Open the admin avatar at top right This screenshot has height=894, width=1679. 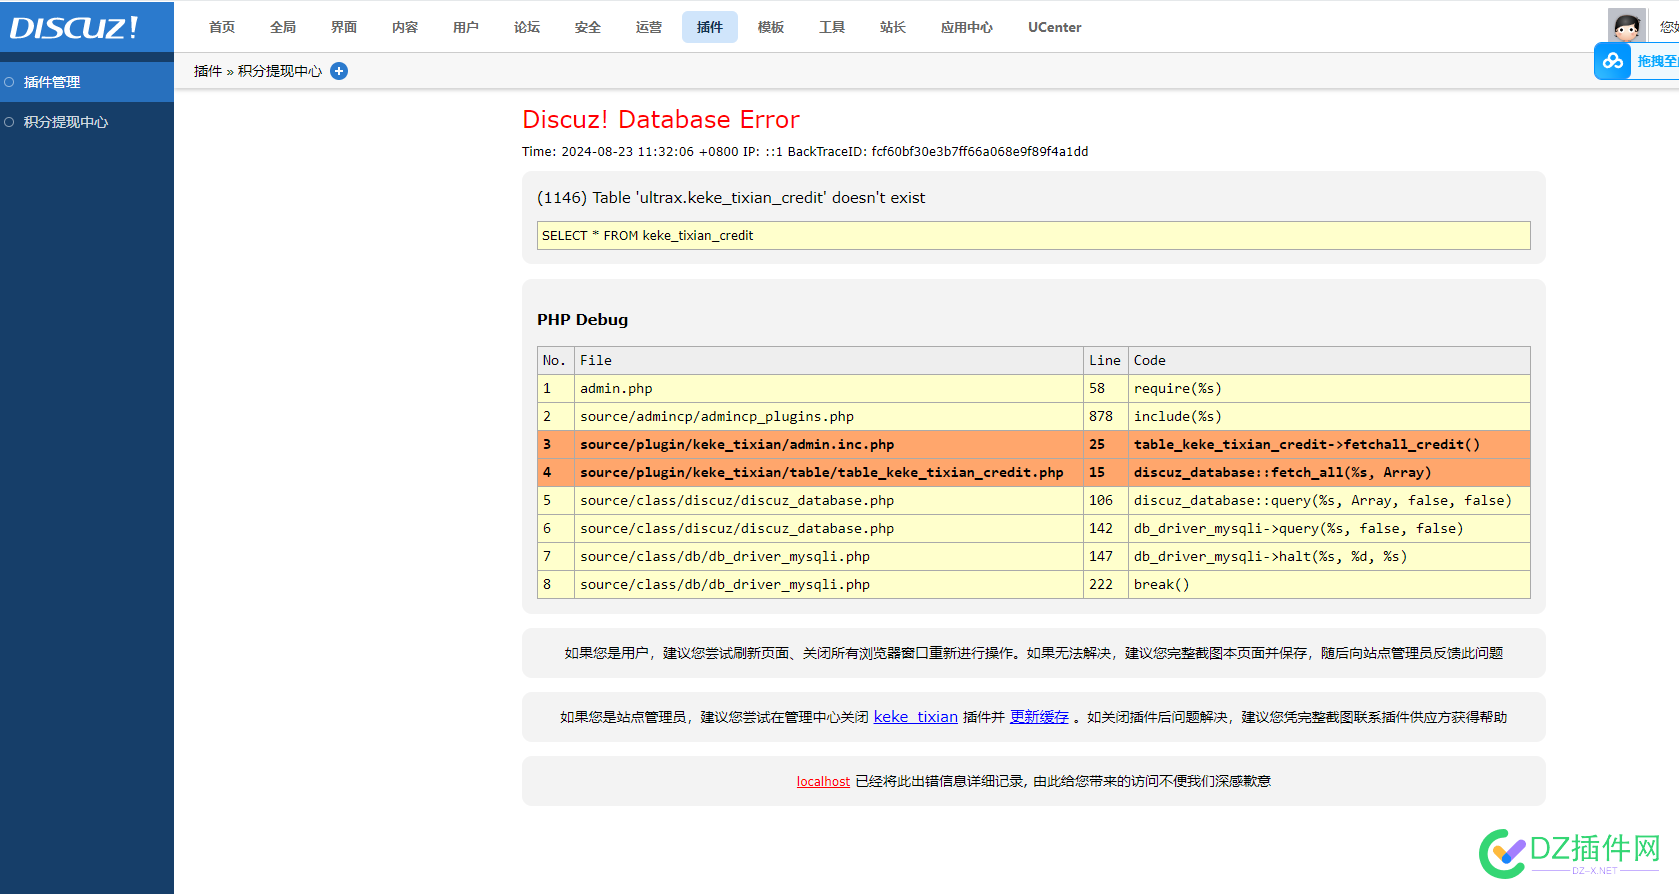click(x=1626, y=26)
